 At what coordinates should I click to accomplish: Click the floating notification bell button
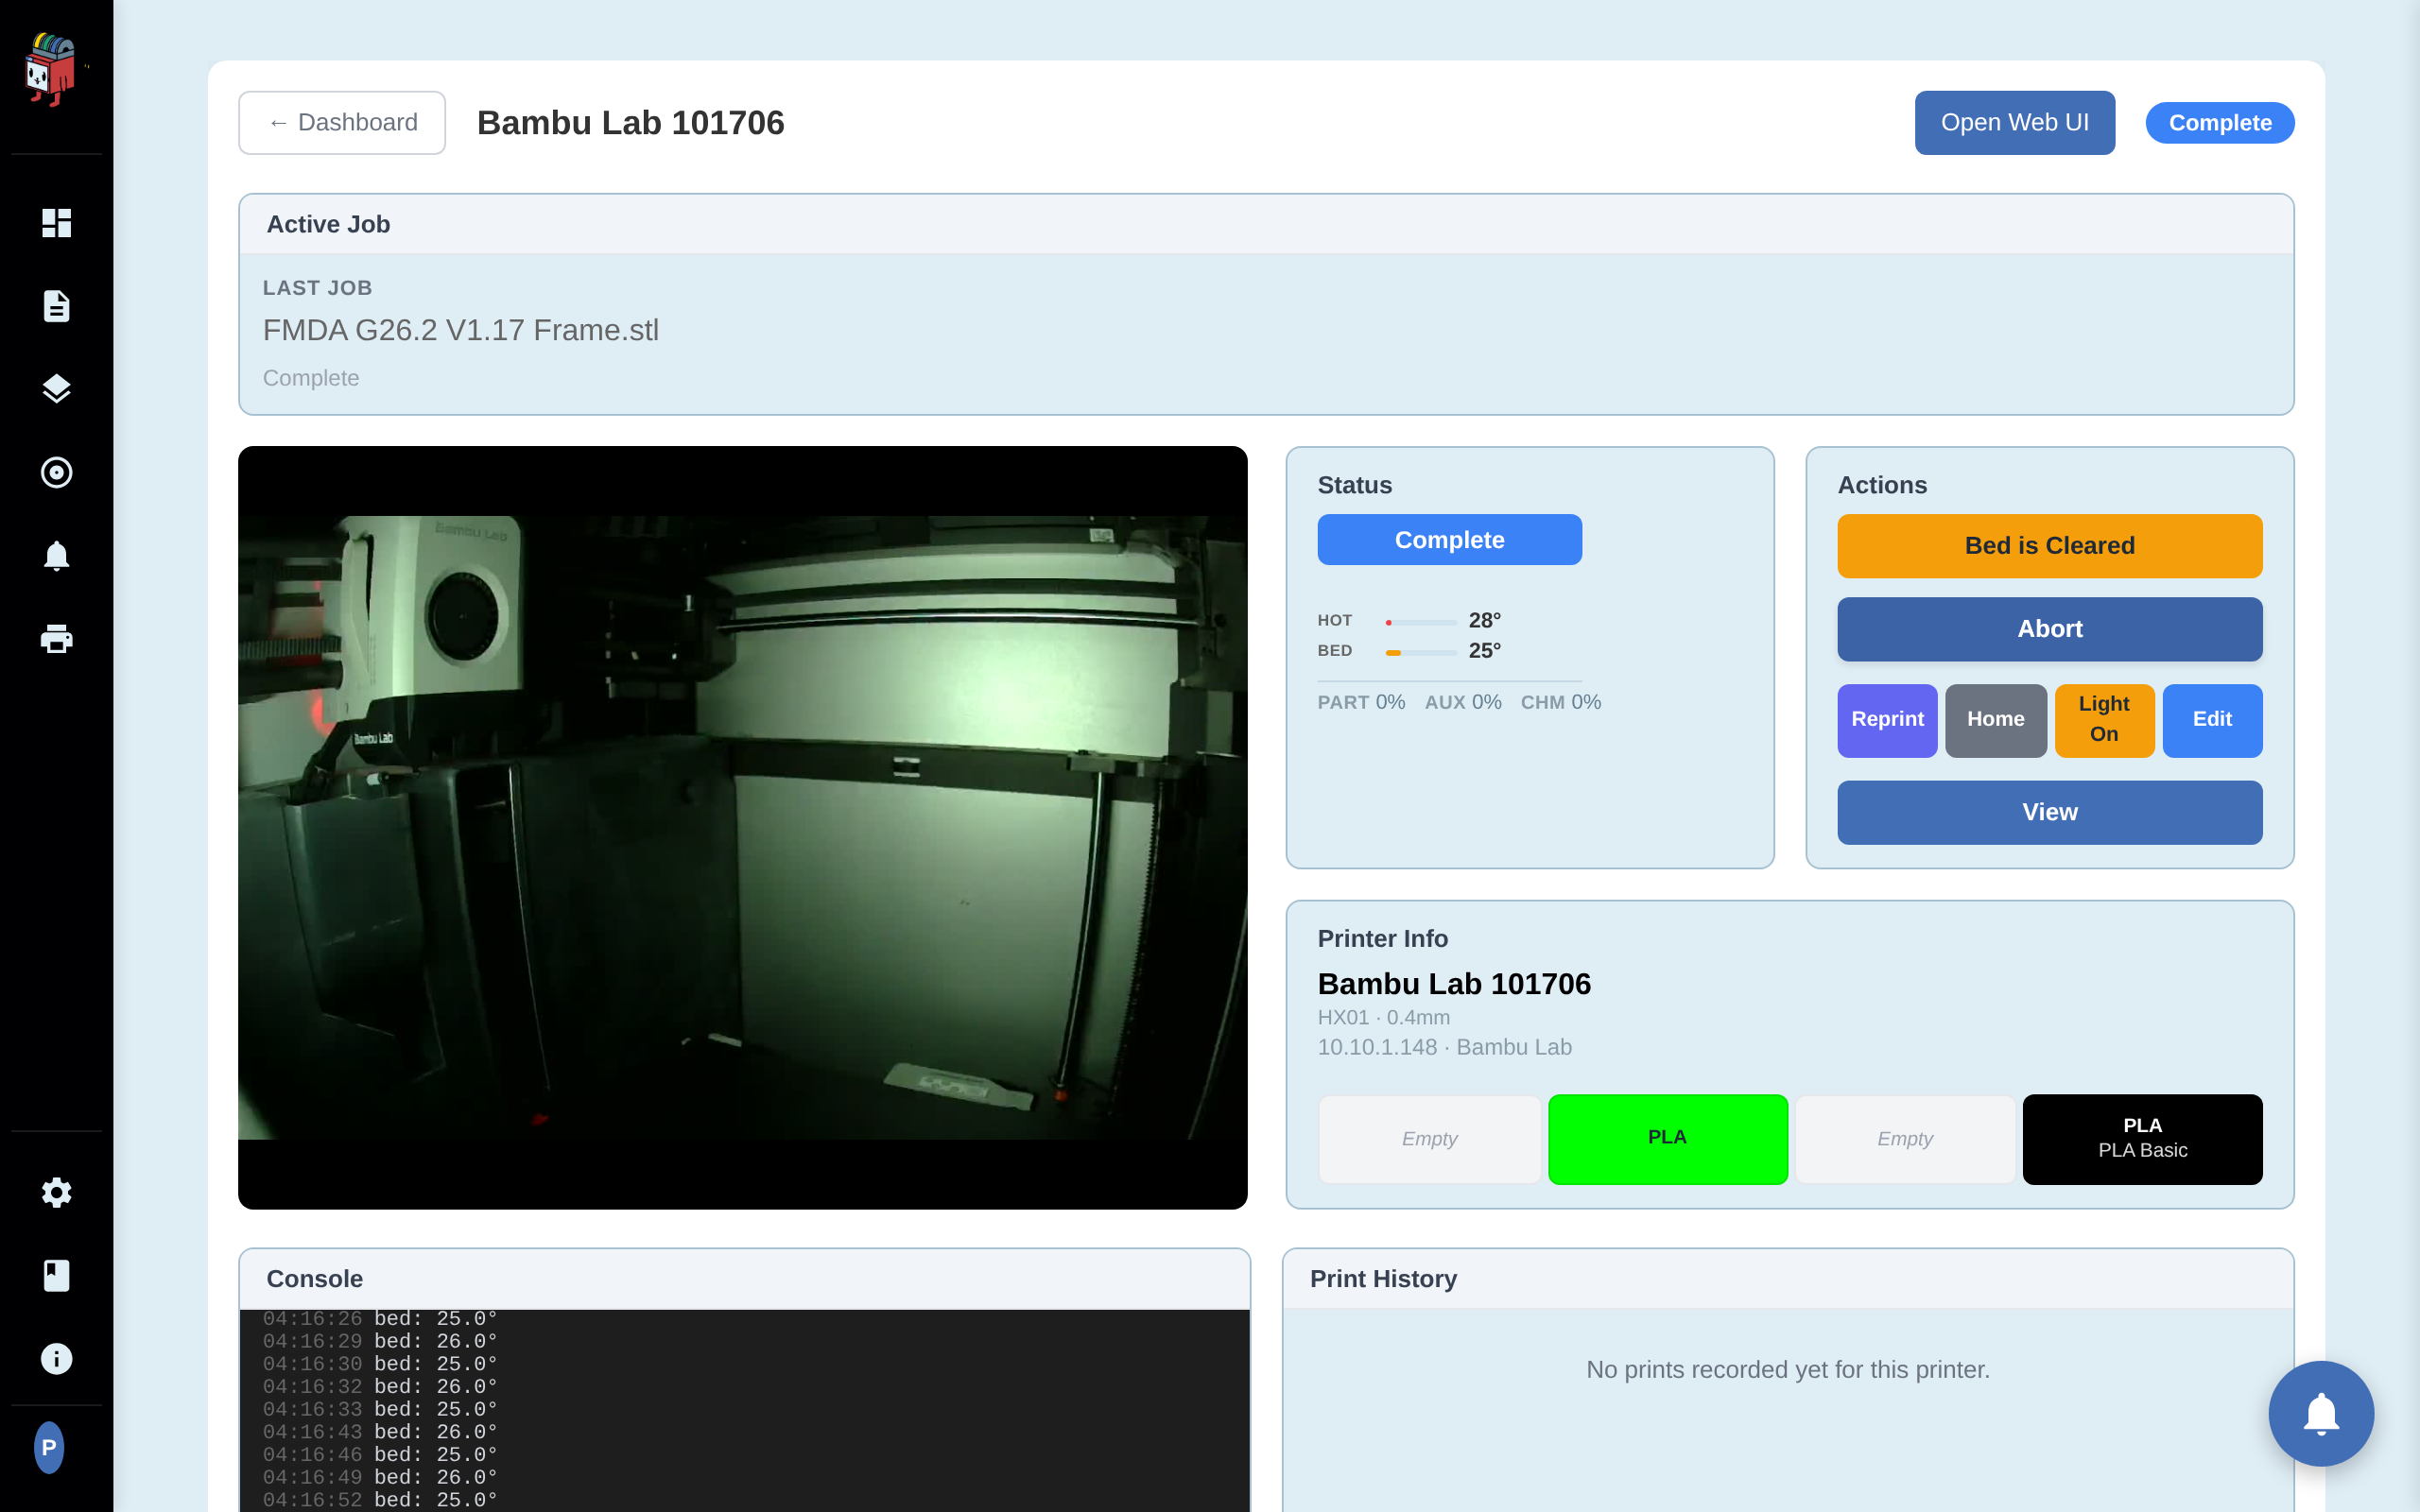[x=2320, y=1412]
